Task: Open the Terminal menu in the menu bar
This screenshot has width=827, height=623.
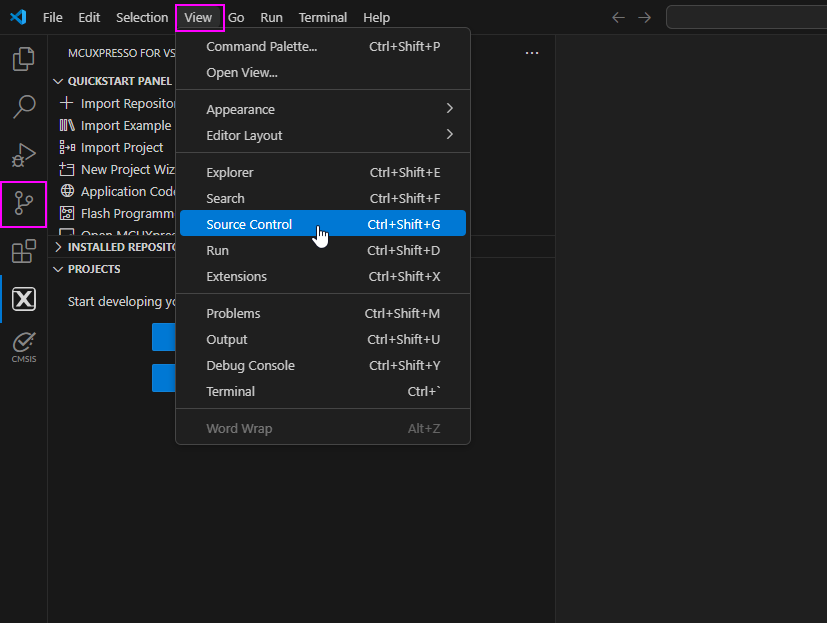Action: coord(322,17)
